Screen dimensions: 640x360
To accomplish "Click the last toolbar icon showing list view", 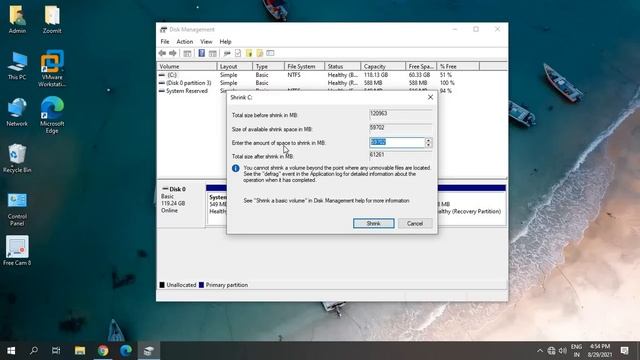I will [270, 53].
